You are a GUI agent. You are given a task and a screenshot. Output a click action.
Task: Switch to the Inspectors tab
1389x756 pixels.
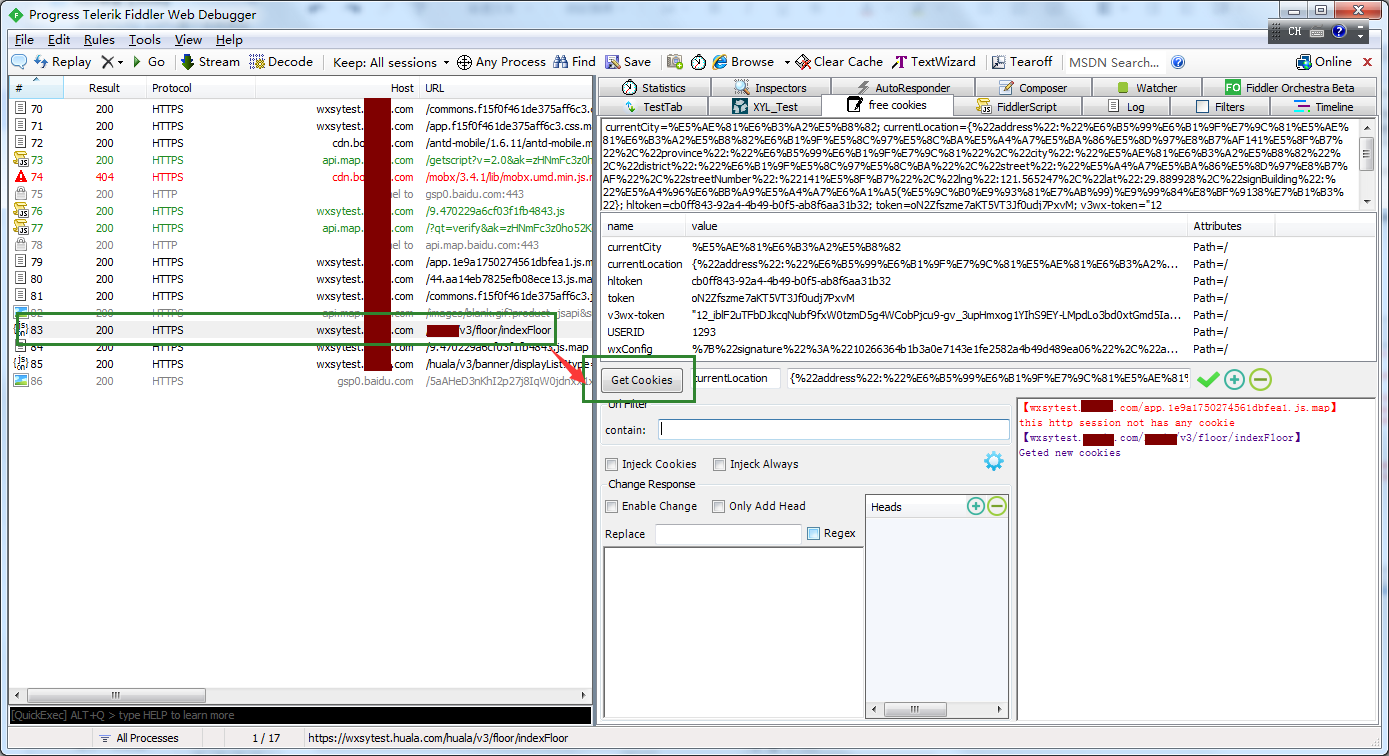tap(771, 88)
